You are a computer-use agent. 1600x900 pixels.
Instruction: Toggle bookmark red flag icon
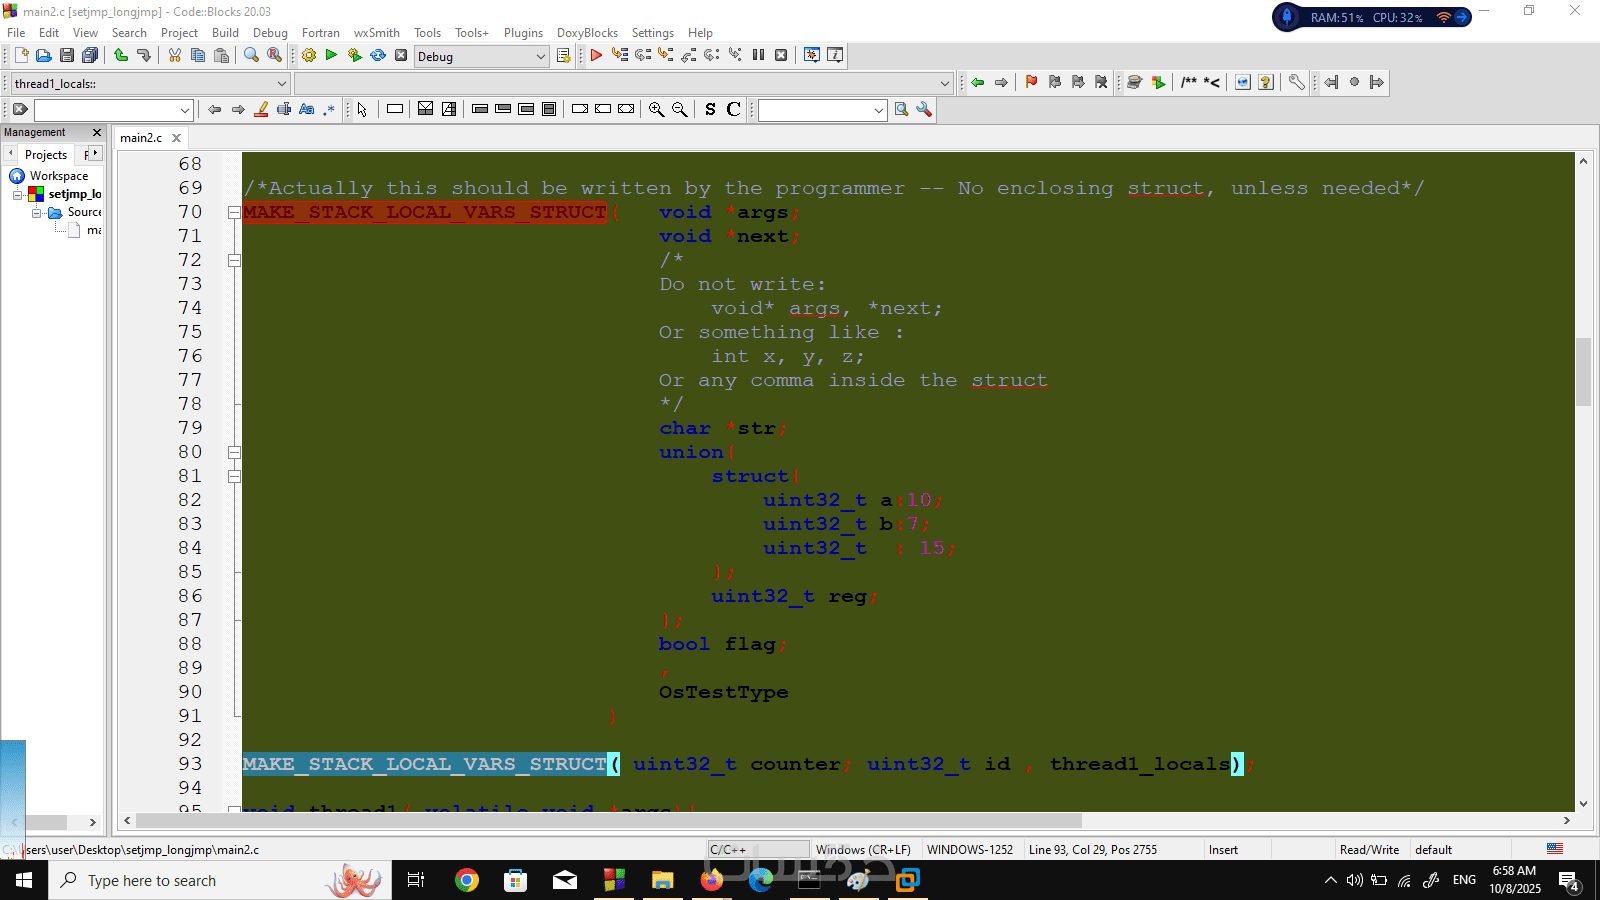(x=1031, y=83)
